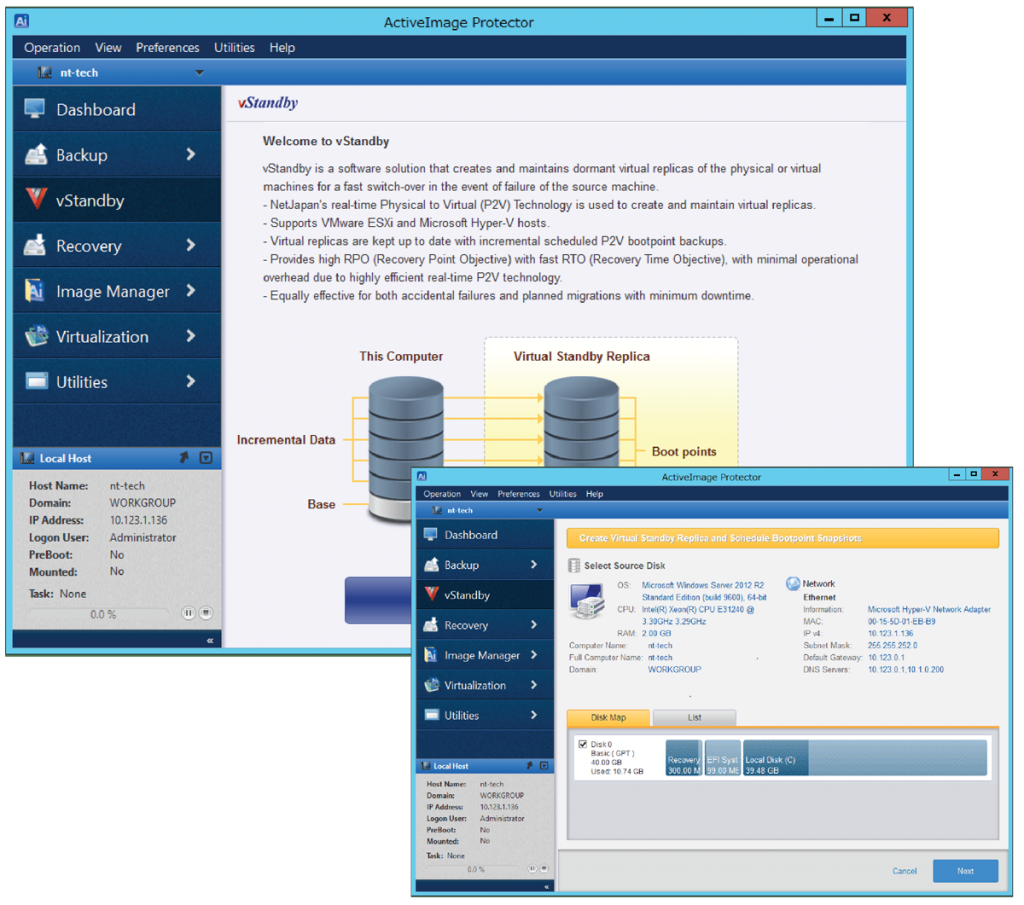Switch to the List tab

coord(694,717)
